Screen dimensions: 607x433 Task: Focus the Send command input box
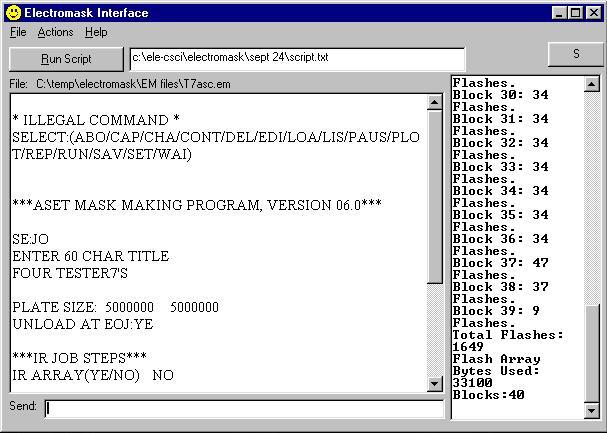pos(244,408)
